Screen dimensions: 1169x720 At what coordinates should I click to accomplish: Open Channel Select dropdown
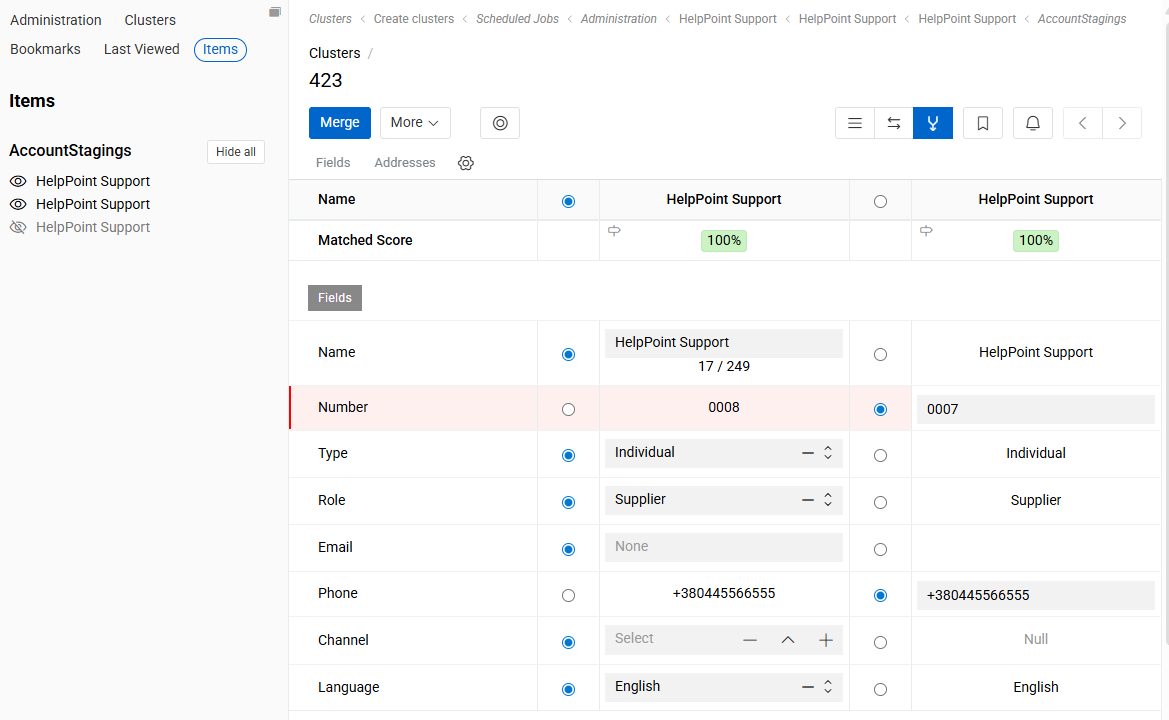coord(723,640)
